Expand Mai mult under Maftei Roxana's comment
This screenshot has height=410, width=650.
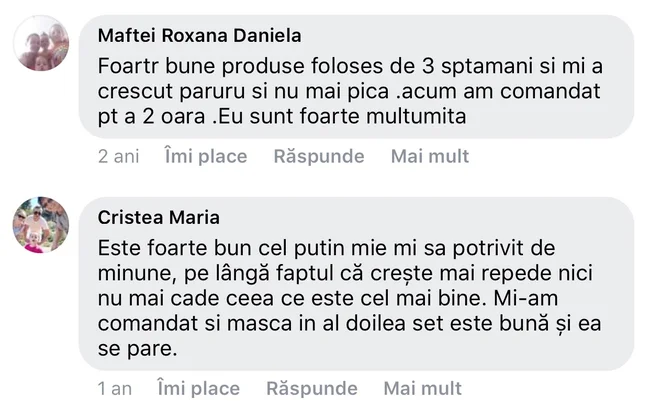(429, 156)
